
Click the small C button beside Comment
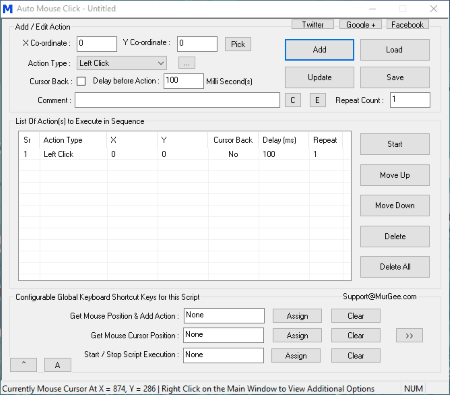[x=293, y=100]
